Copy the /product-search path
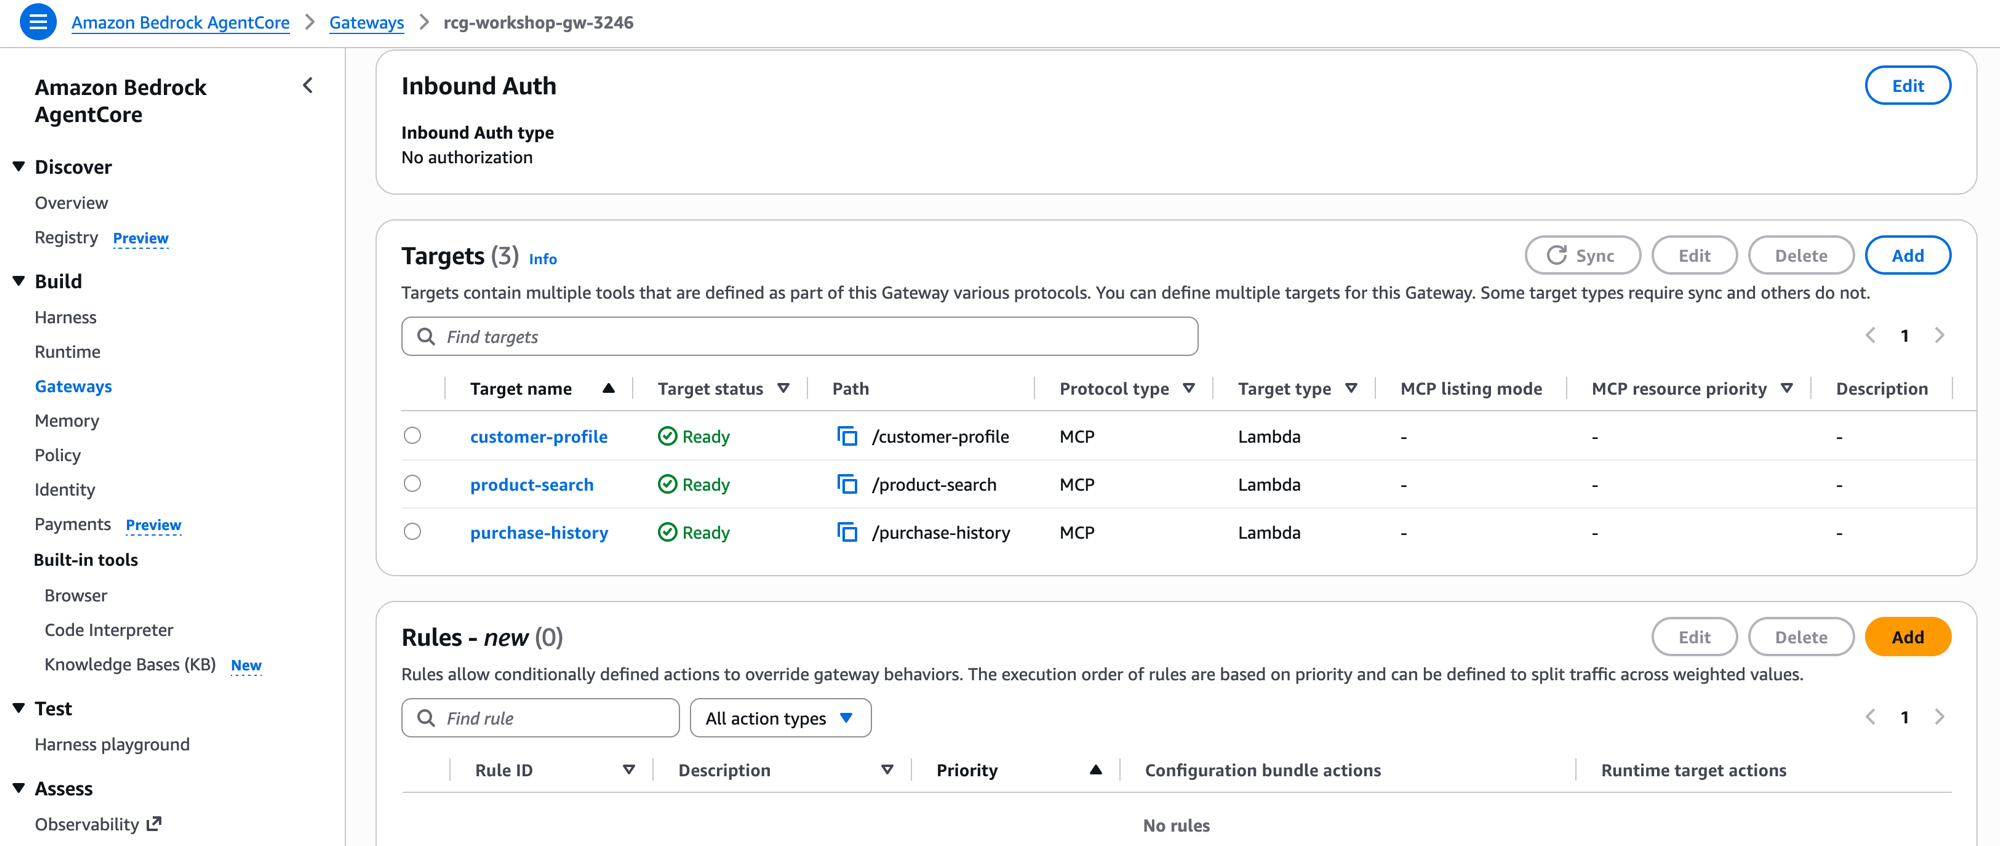The image size is (2000, 846). point(847,484)
